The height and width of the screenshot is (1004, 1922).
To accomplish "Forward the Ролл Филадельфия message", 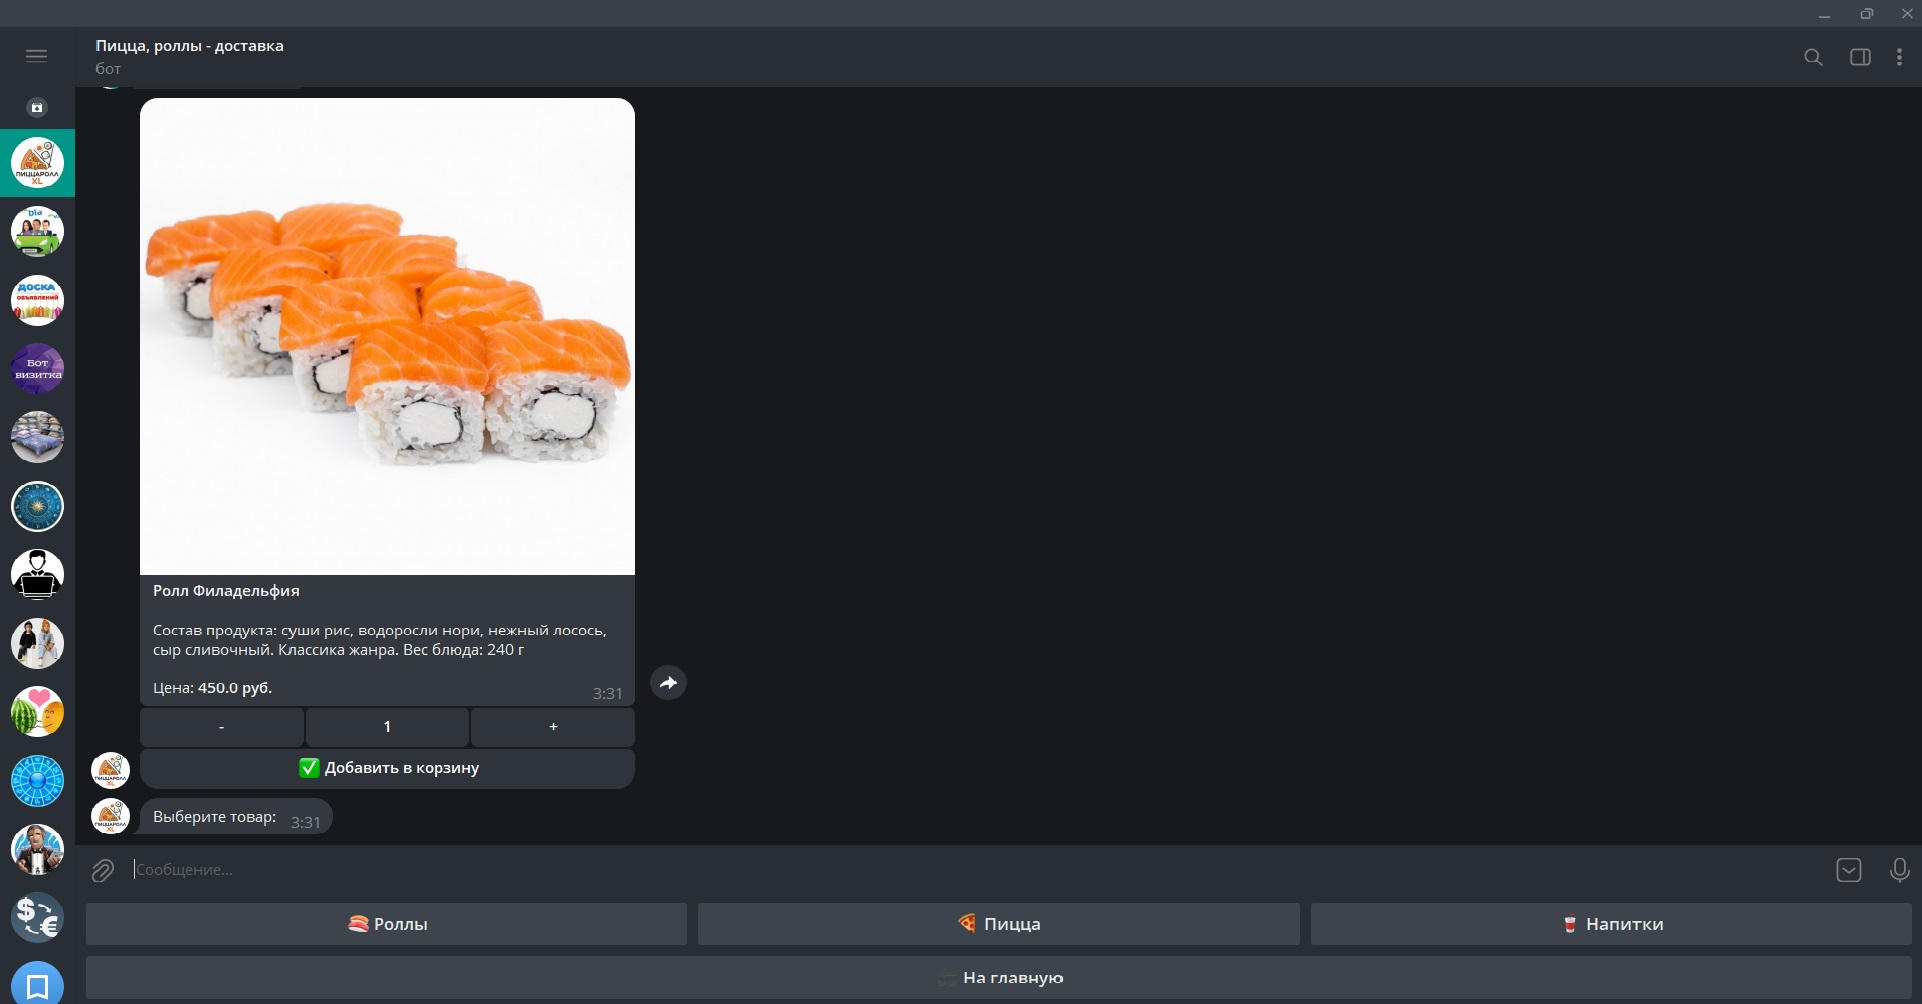I will (668, 683).
